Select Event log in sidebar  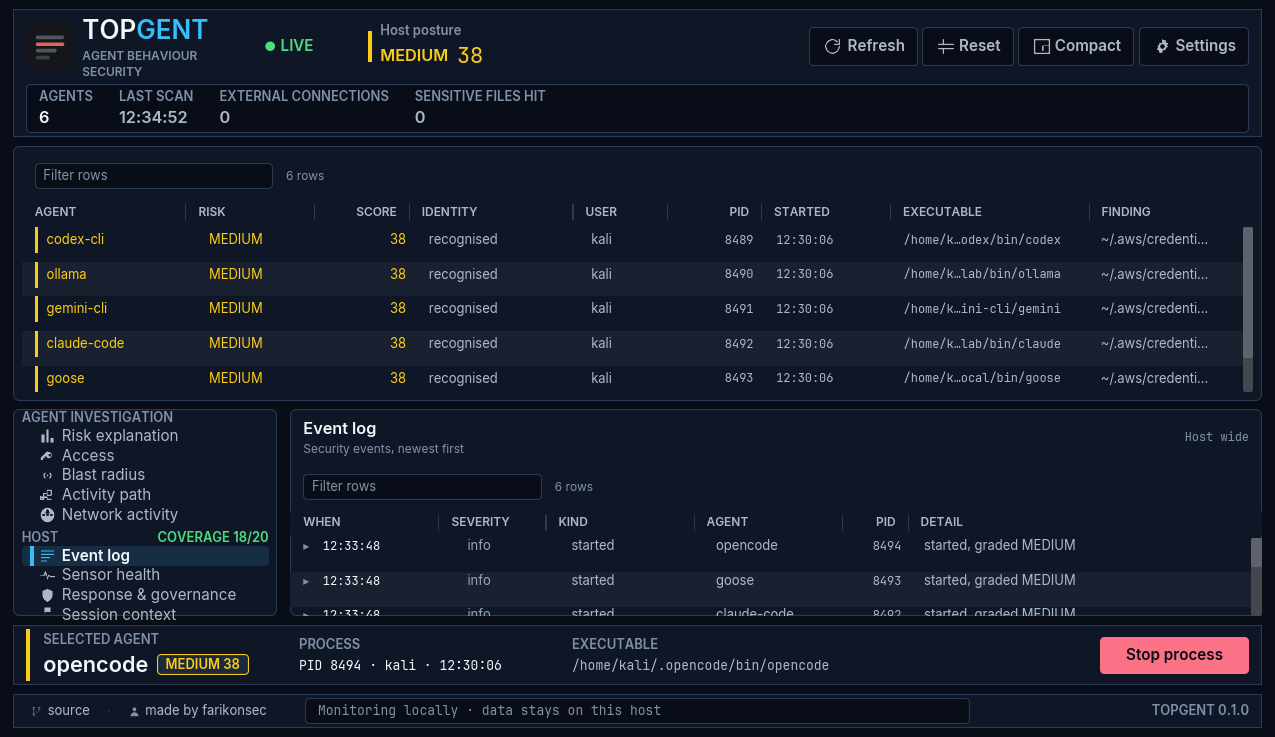[146, 556]
